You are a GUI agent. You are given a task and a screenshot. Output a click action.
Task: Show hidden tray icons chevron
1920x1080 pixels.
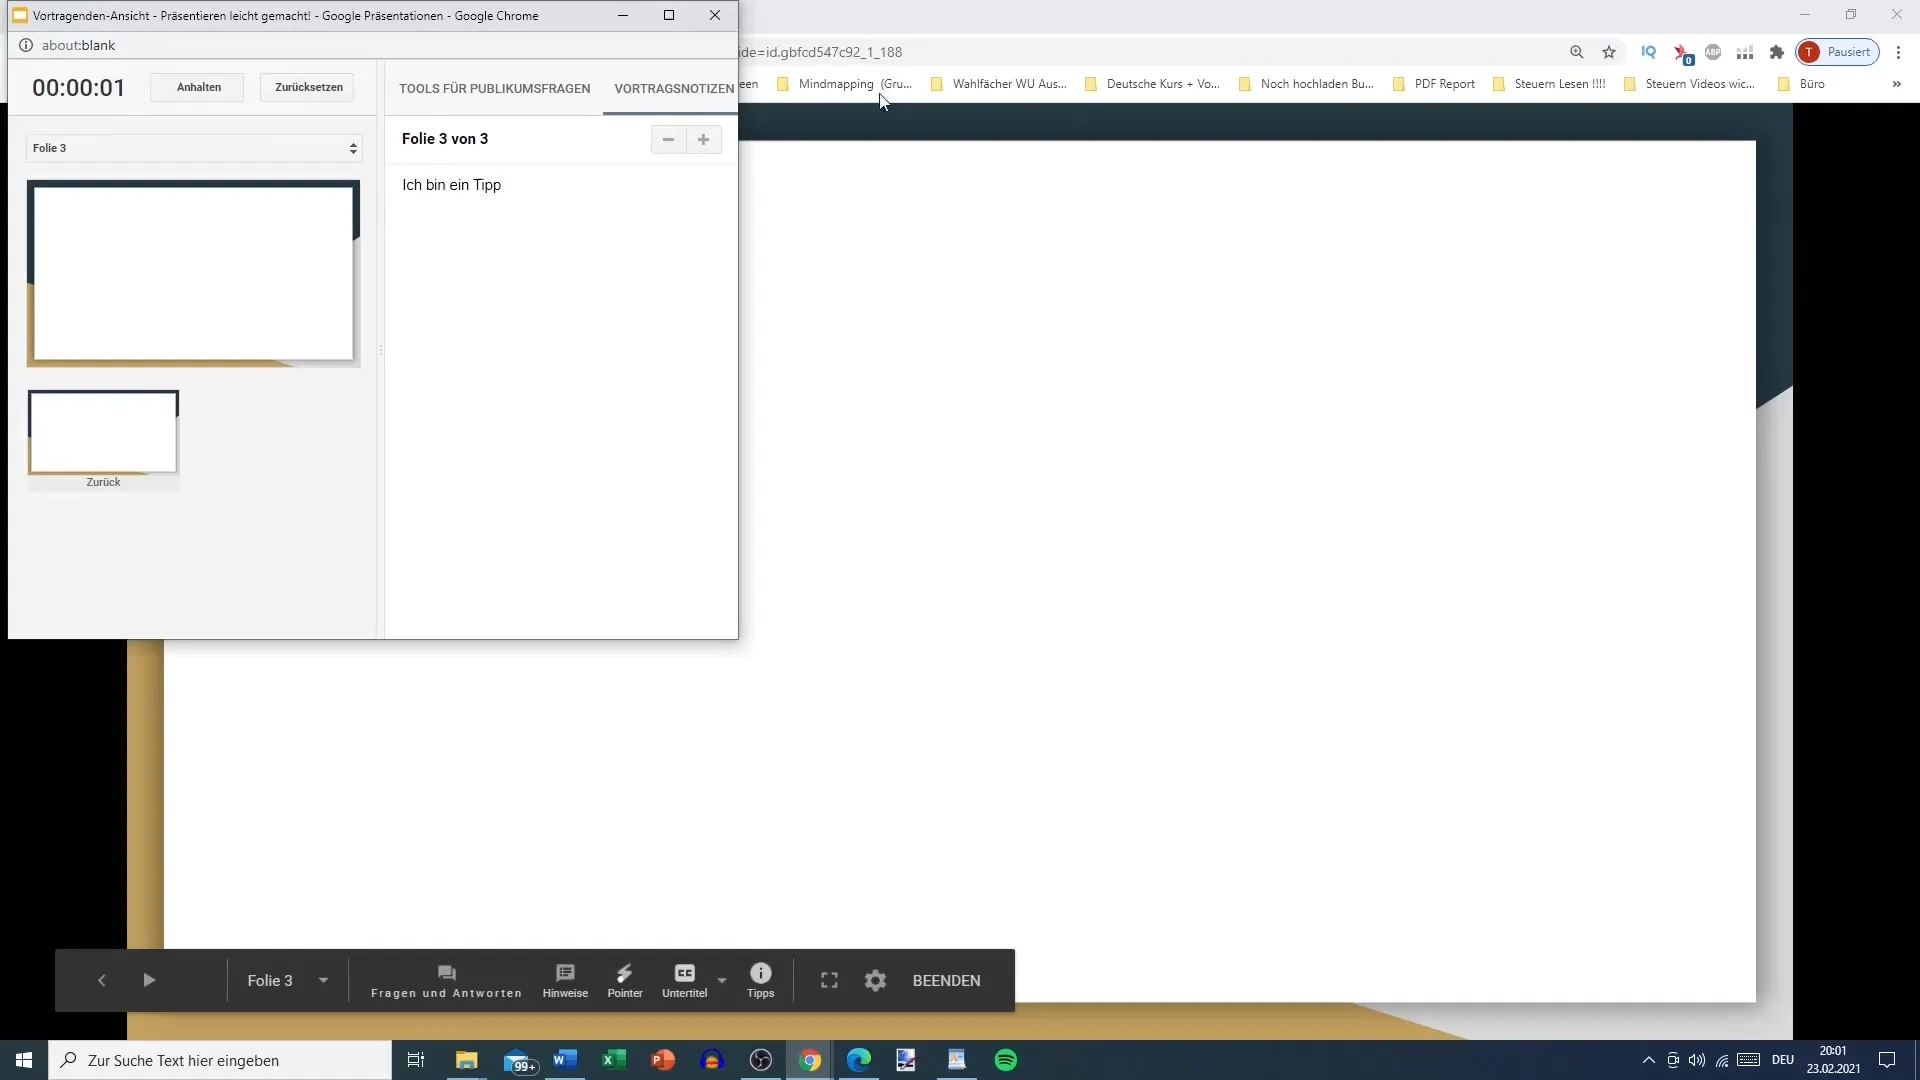click(1648, 1060)
